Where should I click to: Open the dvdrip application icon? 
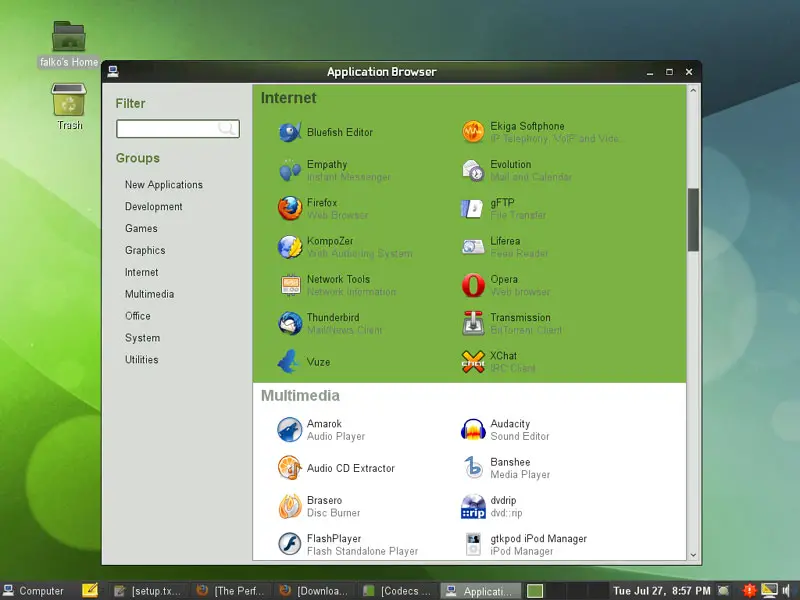[473, 506]
